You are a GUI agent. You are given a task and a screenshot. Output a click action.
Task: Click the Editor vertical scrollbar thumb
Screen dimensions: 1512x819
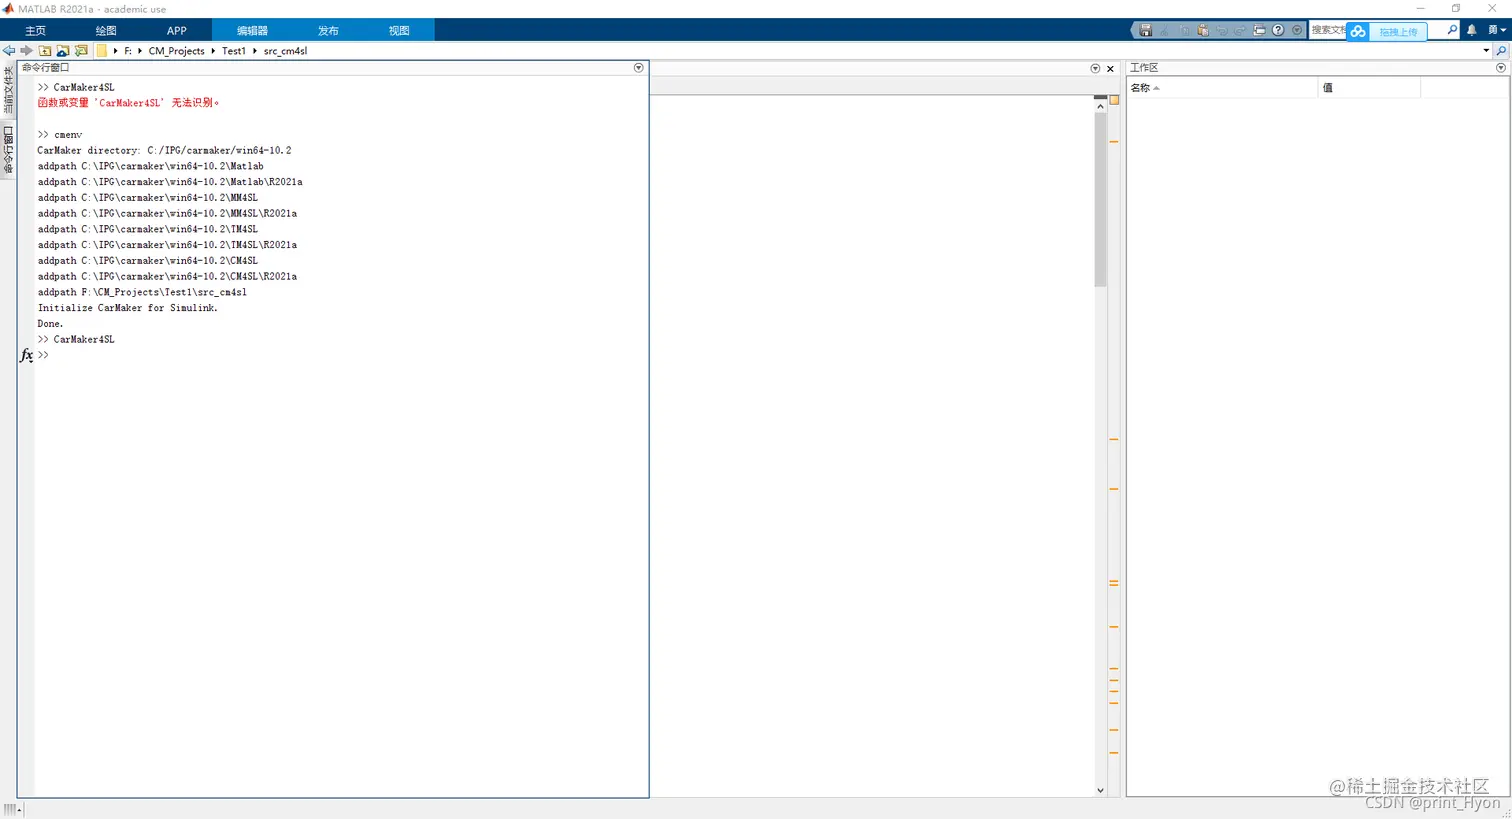(1100, 200)
